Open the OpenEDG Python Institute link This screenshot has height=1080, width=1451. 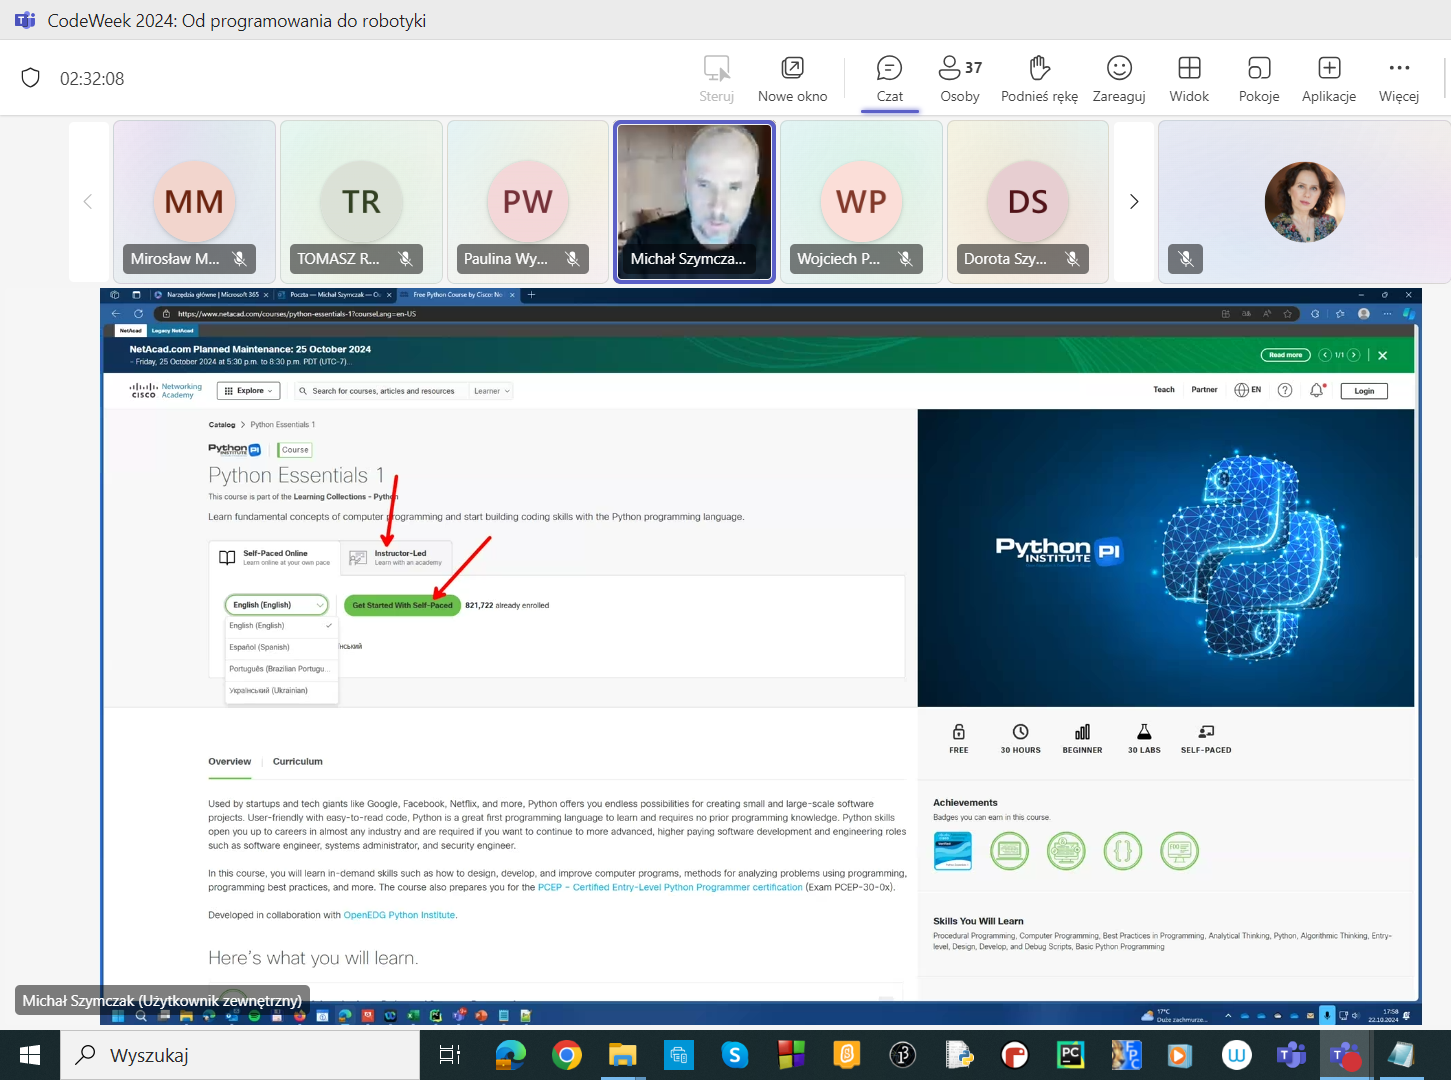click(400, 915)
